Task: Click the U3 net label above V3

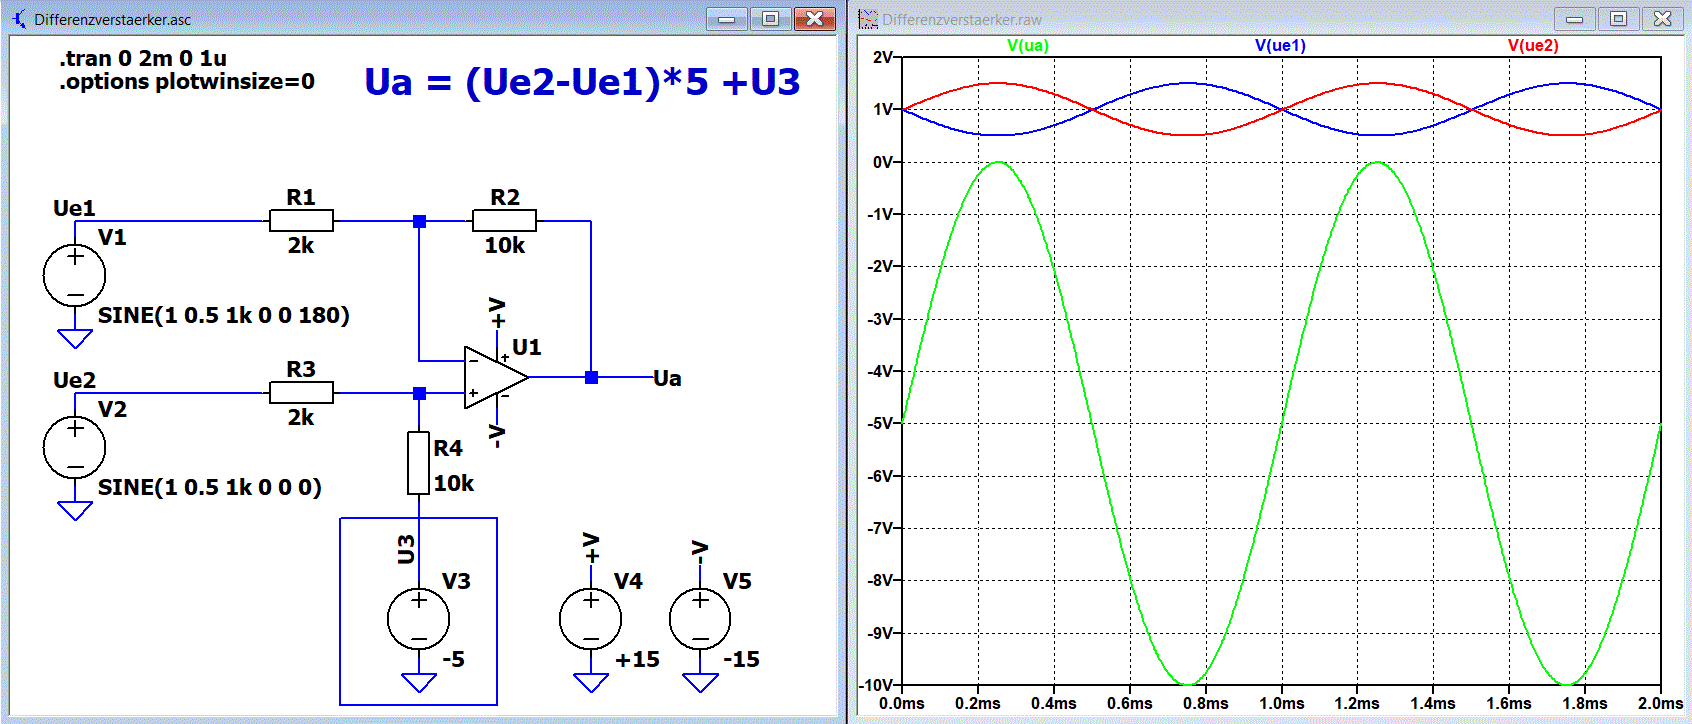Action: tap(406, 549)
